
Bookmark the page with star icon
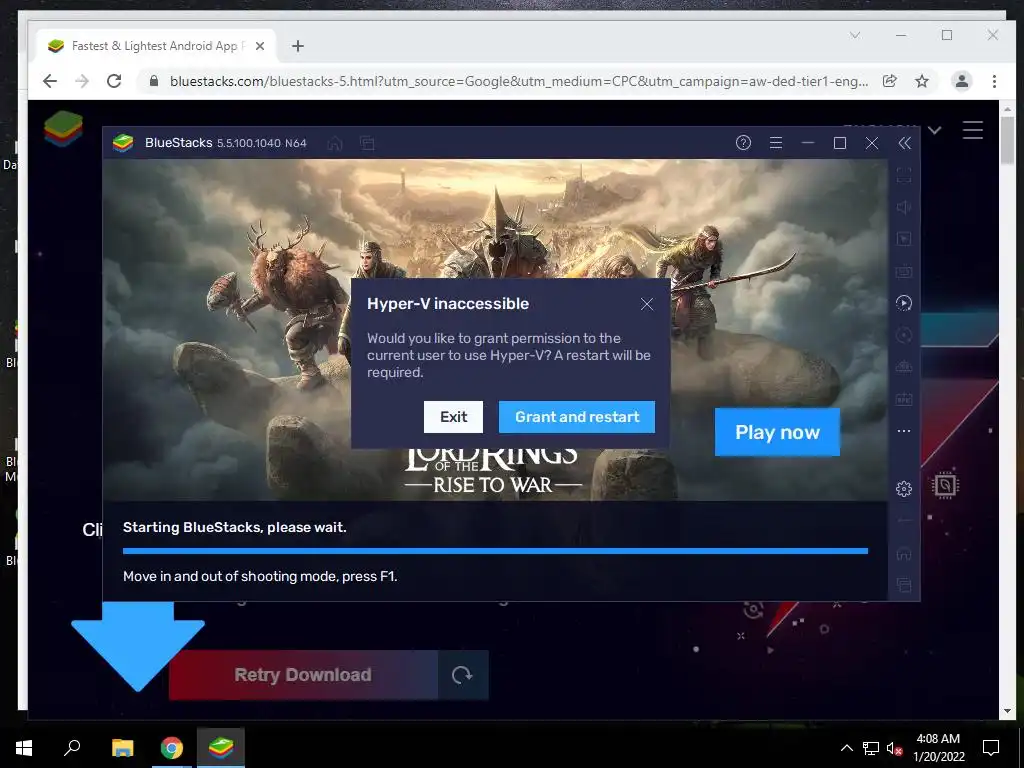(x=921, y=81)
